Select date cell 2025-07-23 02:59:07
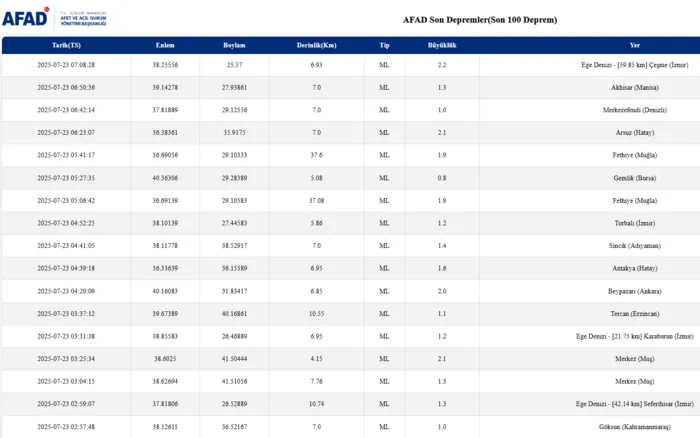700x438 pixels. tap(66, 404)
